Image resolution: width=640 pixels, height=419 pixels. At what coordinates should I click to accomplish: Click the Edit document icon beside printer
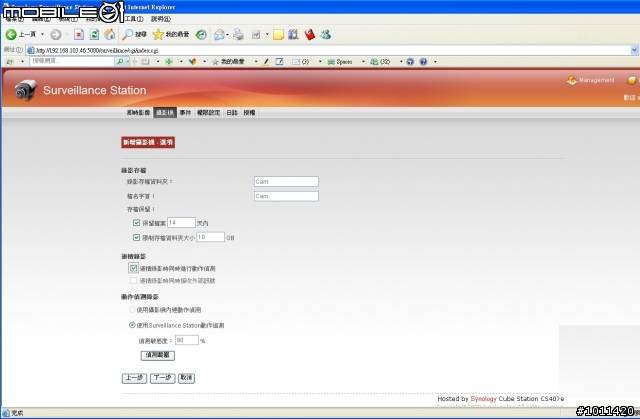[x=256, y=35]
